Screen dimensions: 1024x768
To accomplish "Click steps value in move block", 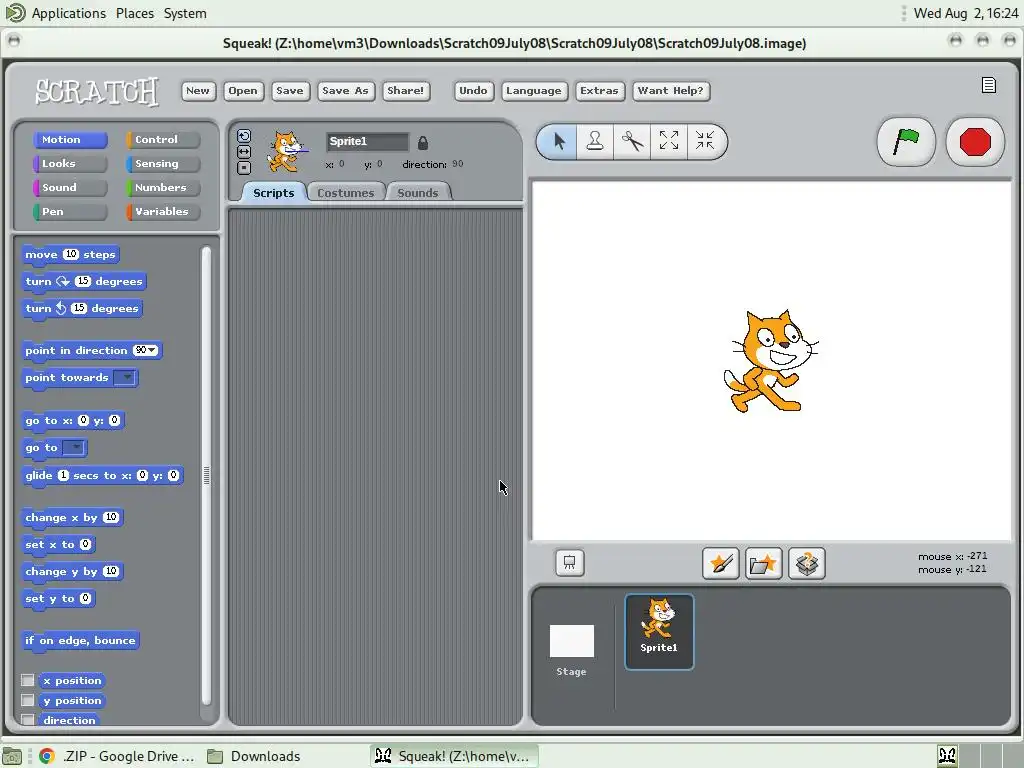I will 71,255.
